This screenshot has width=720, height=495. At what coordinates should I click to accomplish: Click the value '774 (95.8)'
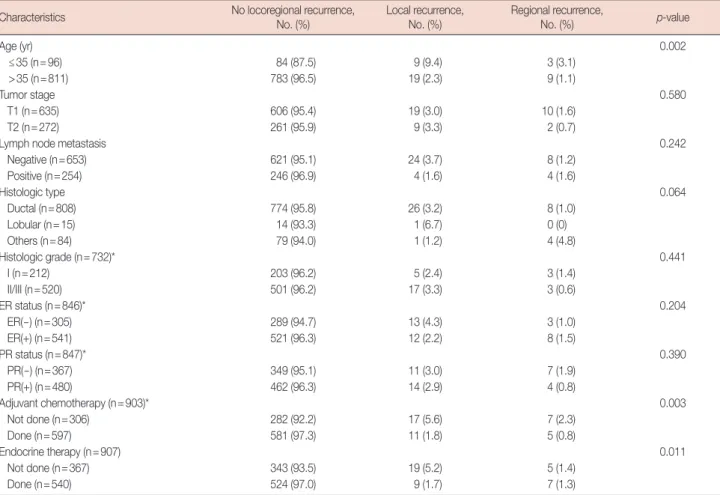tap(293, 208)
